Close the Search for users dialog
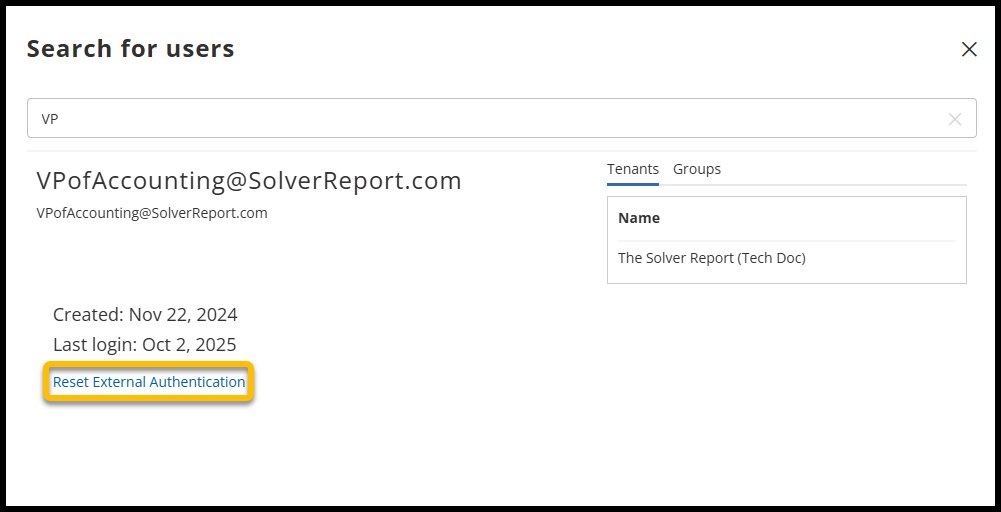The image size is (1001, 512). (968, 49)
